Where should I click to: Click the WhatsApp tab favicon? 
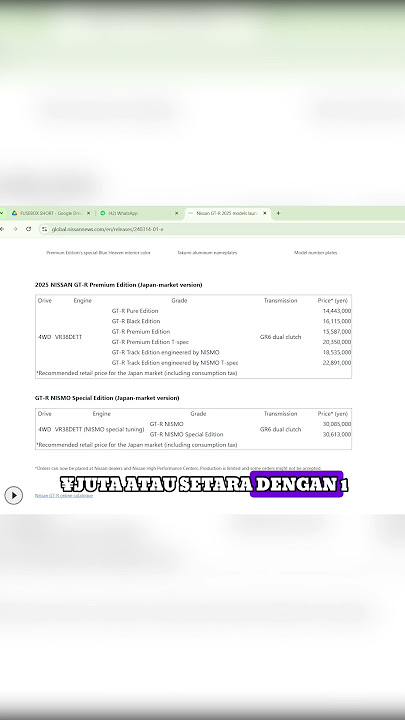(x=102, y=213)
